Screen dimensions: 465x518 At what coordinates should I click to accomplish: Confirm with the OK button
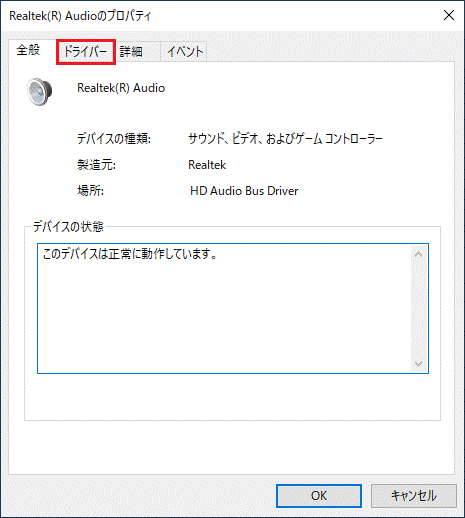[319, 496]
